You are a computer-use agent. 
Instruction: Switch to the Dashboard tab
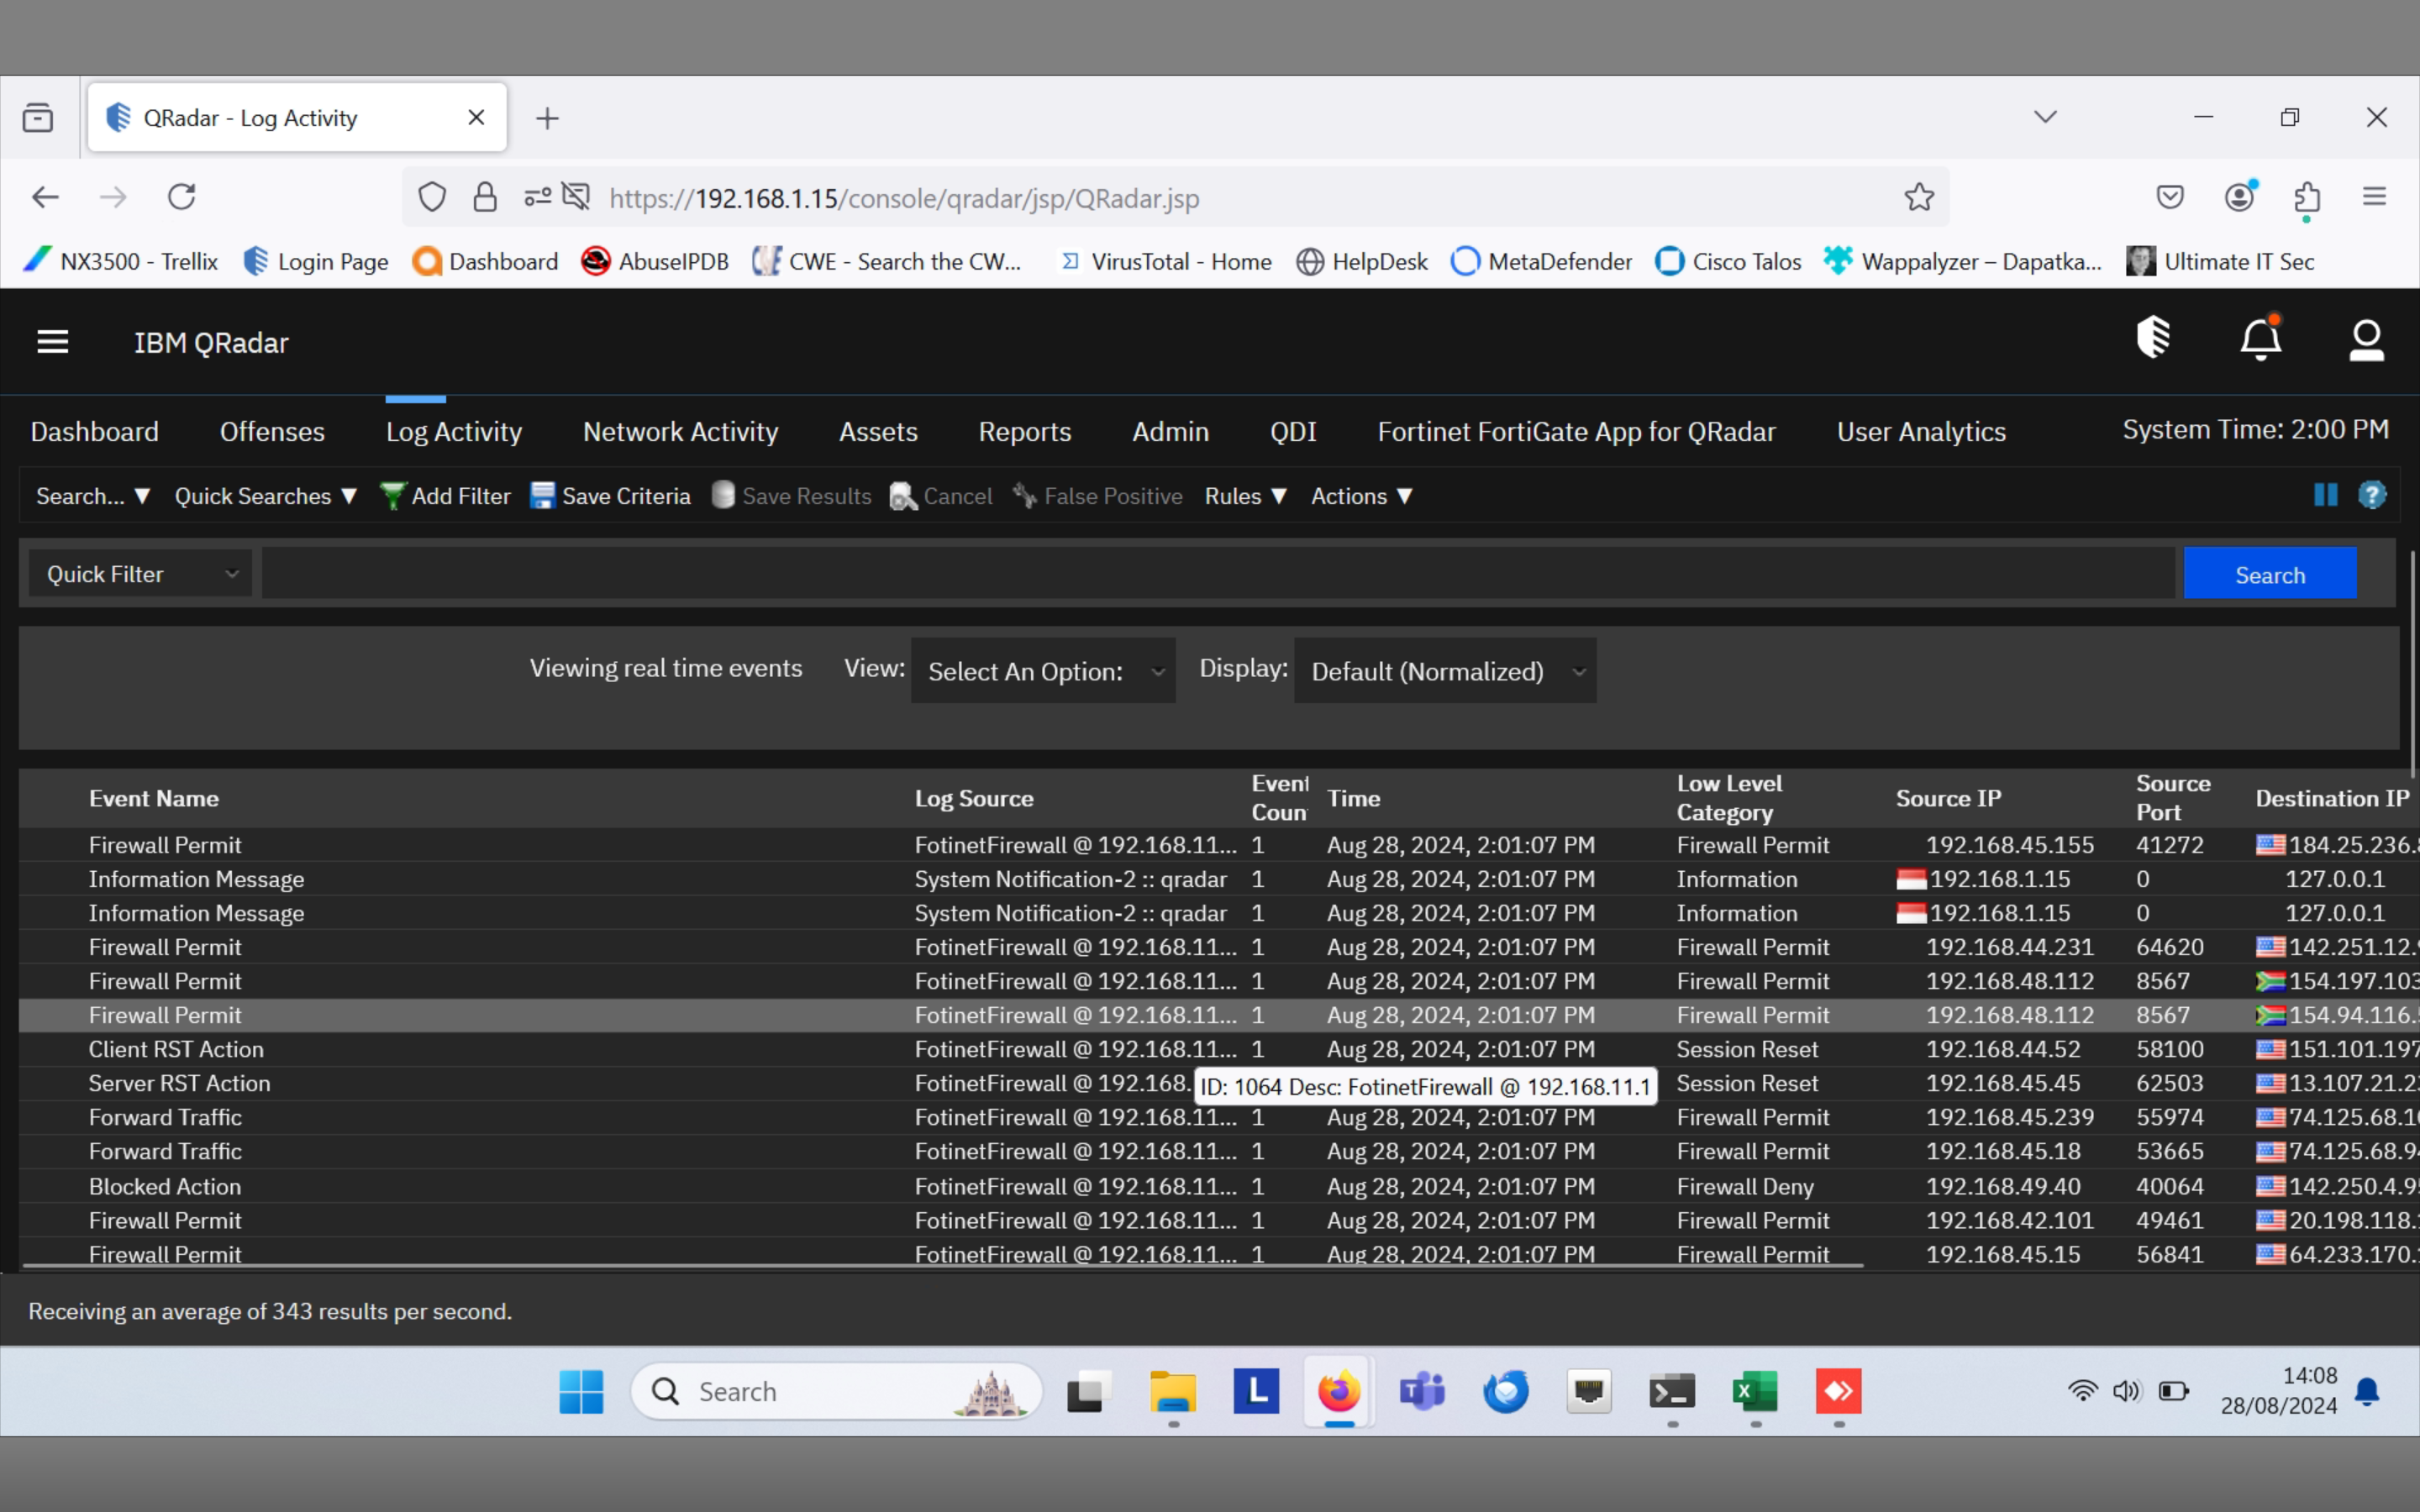tap(94, 432)
